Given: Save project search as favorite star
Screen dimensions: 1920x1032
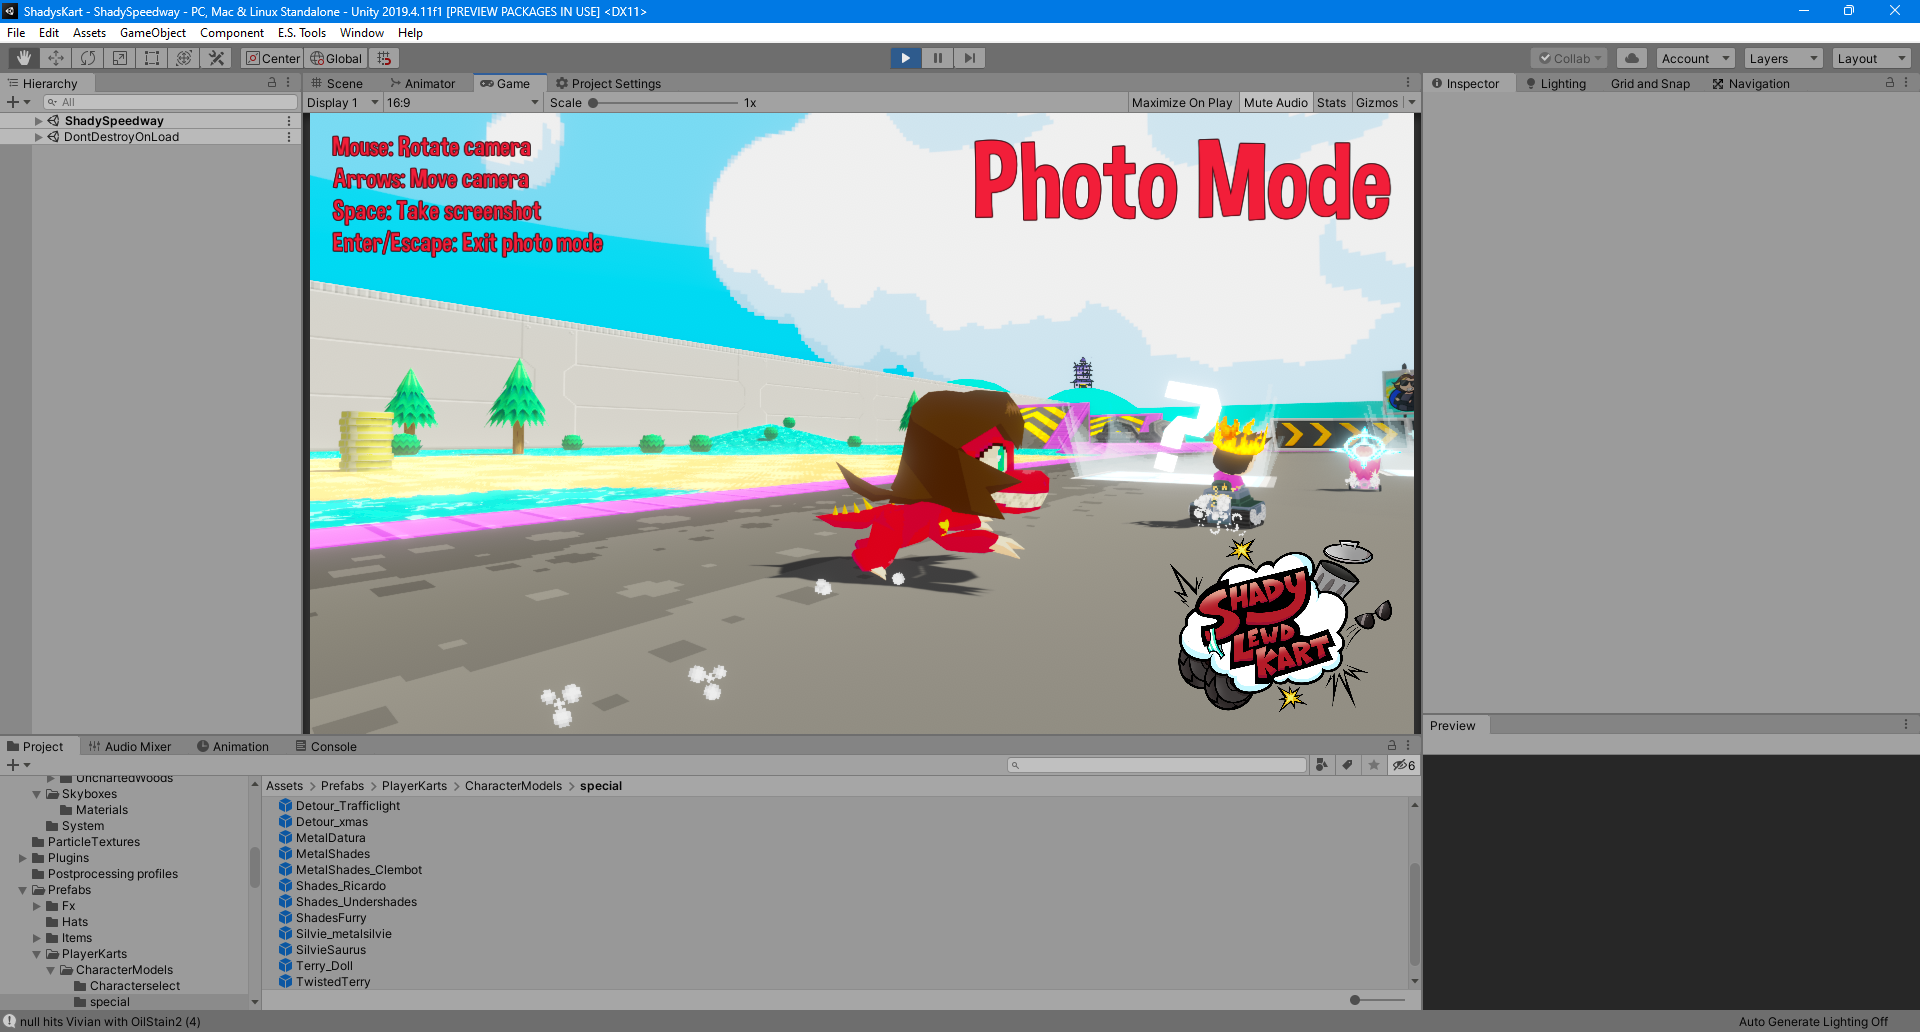Looking at the screenshot, I should click(1374, 765).
